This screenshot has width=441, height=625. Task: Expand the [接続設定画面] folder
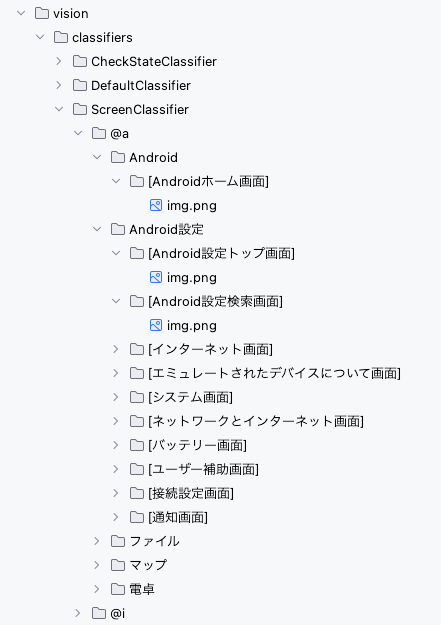116,493
